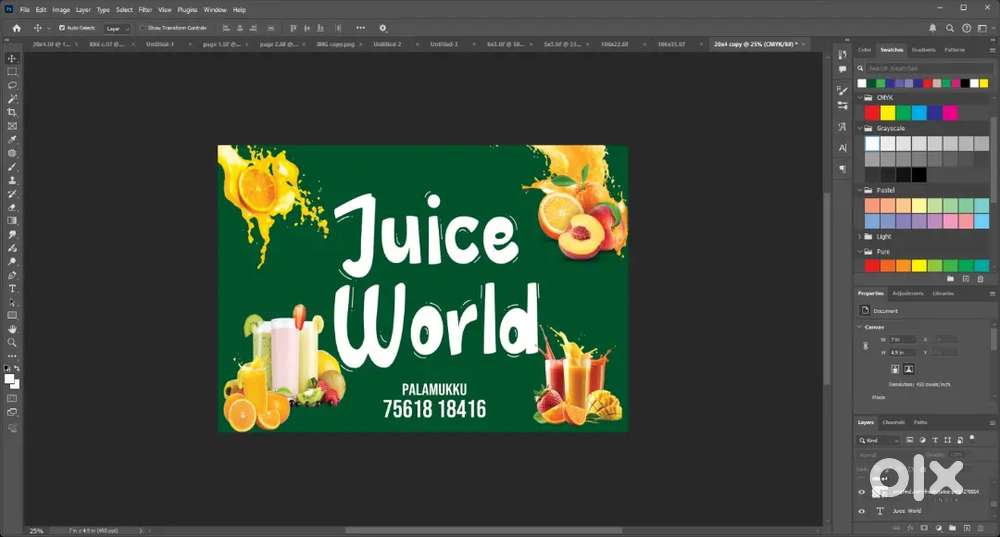
Task: Click the Home icon in options bar
Action: (16, 28)
